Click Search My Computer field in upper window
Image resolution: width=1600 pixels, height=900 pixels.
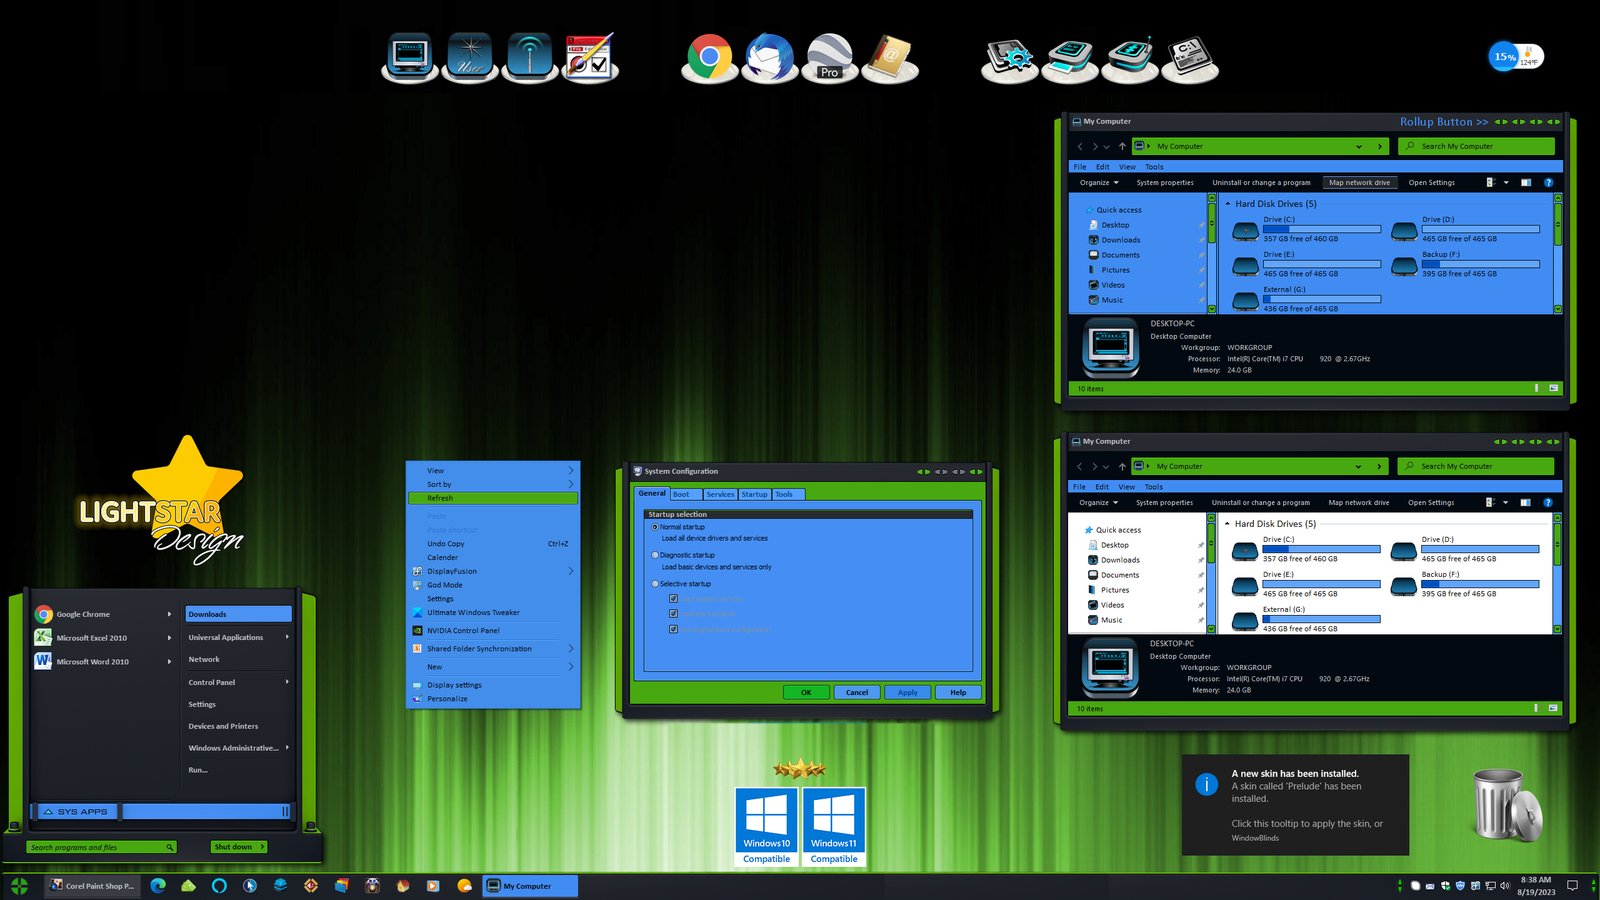pyautogui.click(x=1475, y=146)
